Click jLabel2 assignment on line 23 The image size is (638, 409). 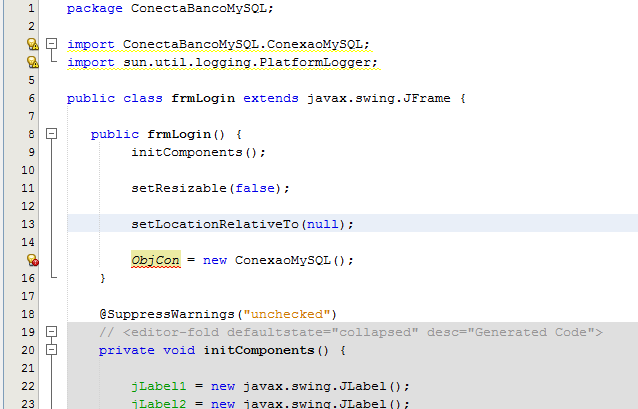(270, 403)
